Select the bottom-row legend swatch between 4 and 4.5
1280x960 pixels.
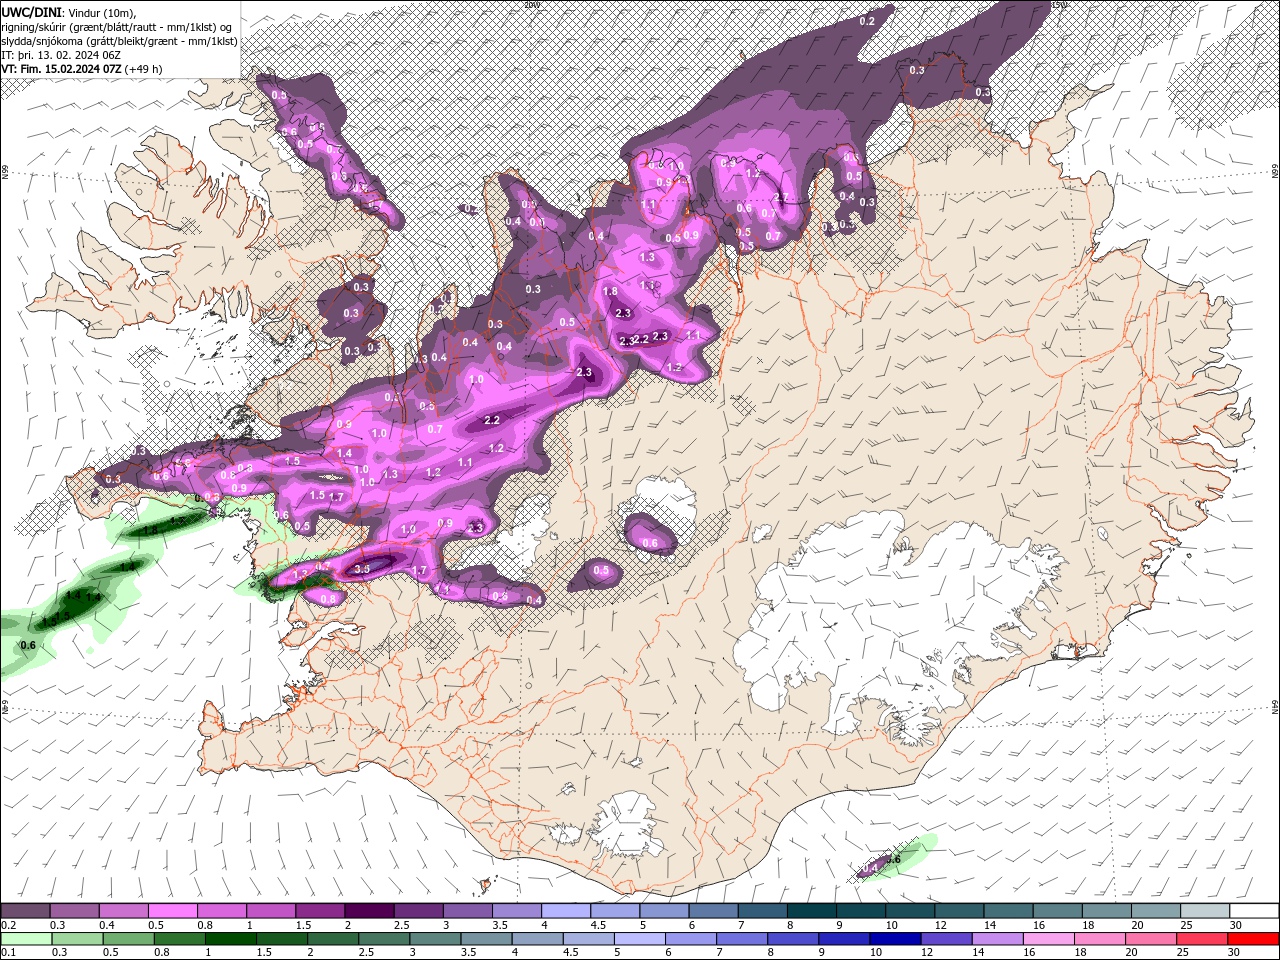point(537,939)
